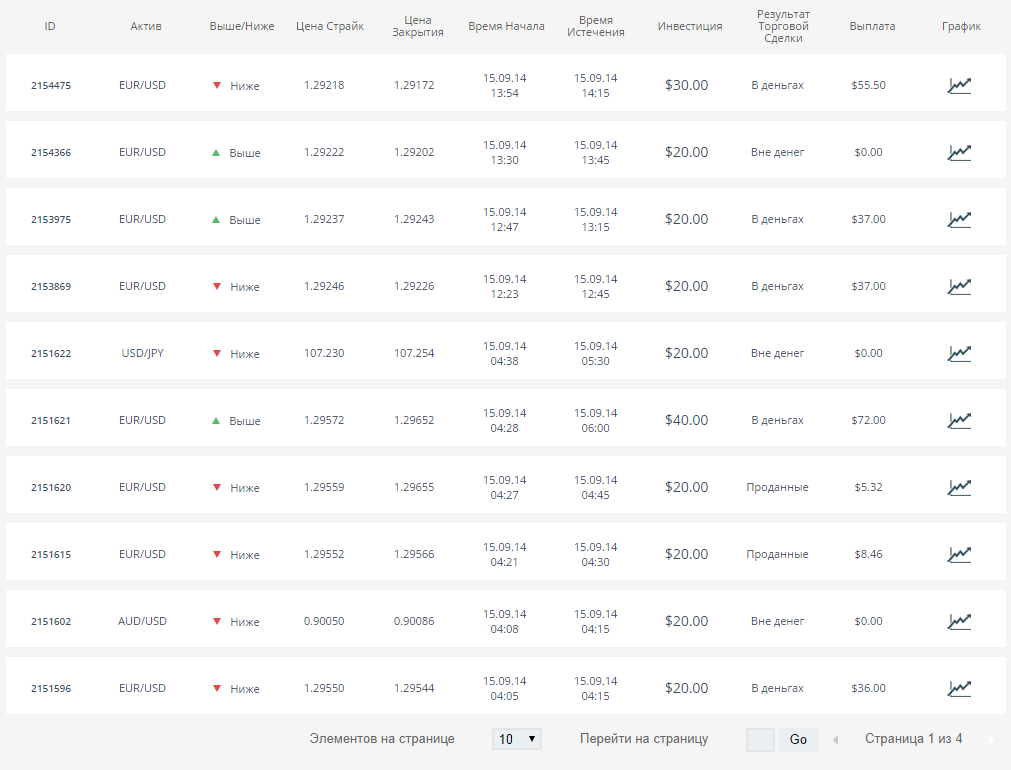Click the Выплата column header
Viewport: 1011px width, 770px height.
pyautogui.click(x=872, y=26)
